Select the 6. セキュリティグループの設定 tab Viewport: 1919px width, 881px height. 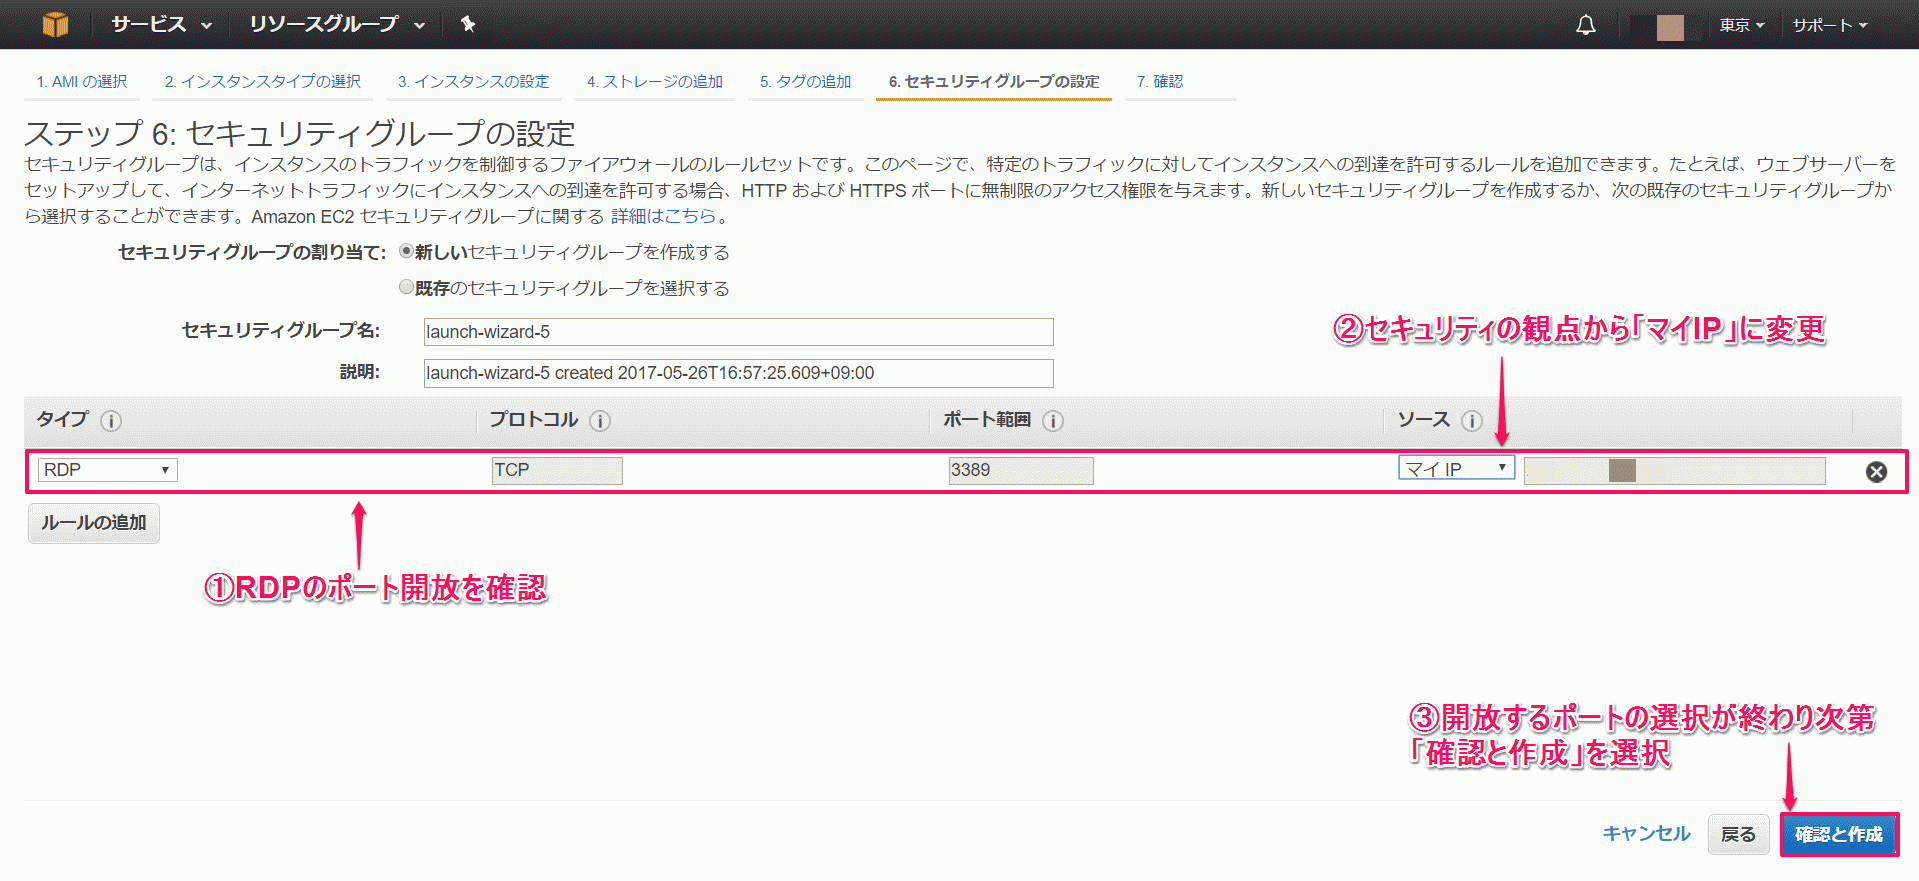click(994, 82)
